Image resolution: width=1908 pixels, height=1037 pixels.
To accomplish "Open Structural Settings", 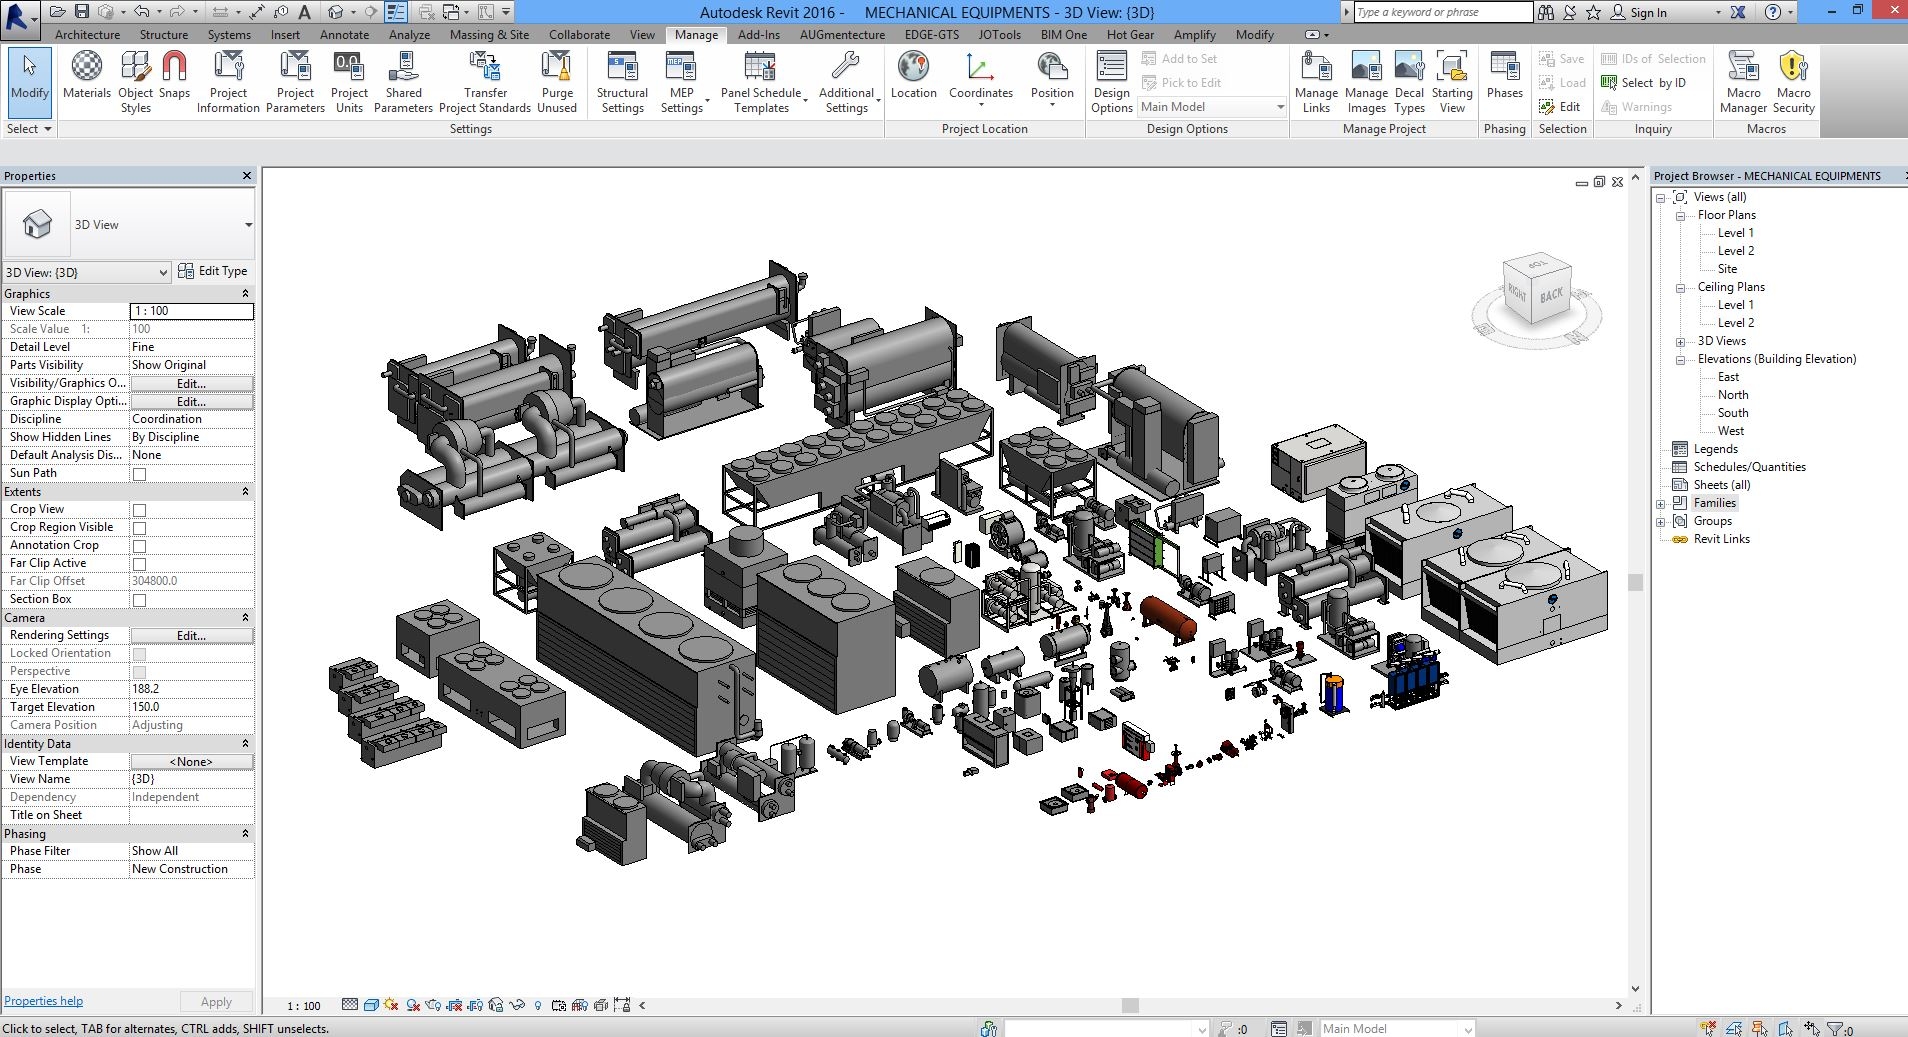I will tap(621, 78).
